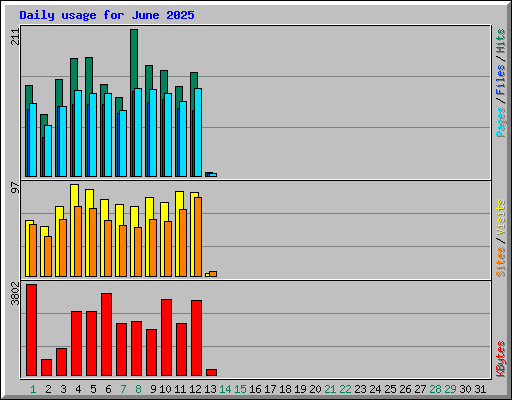Click the cyan Pages bar for day 12
Viewport: 512px width, 400px height.
(x=198, y=132)
